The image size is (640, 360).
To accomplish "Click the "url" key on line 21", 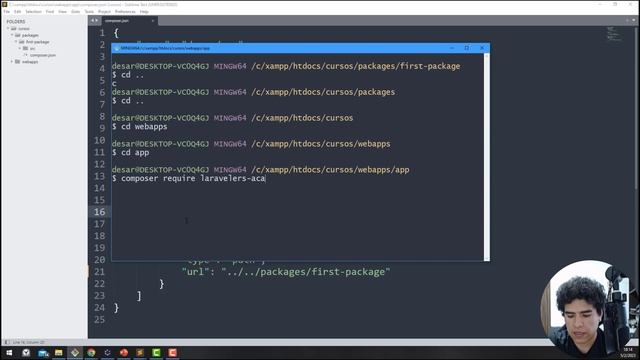I will pyautogui.click(x=195, y=272).
